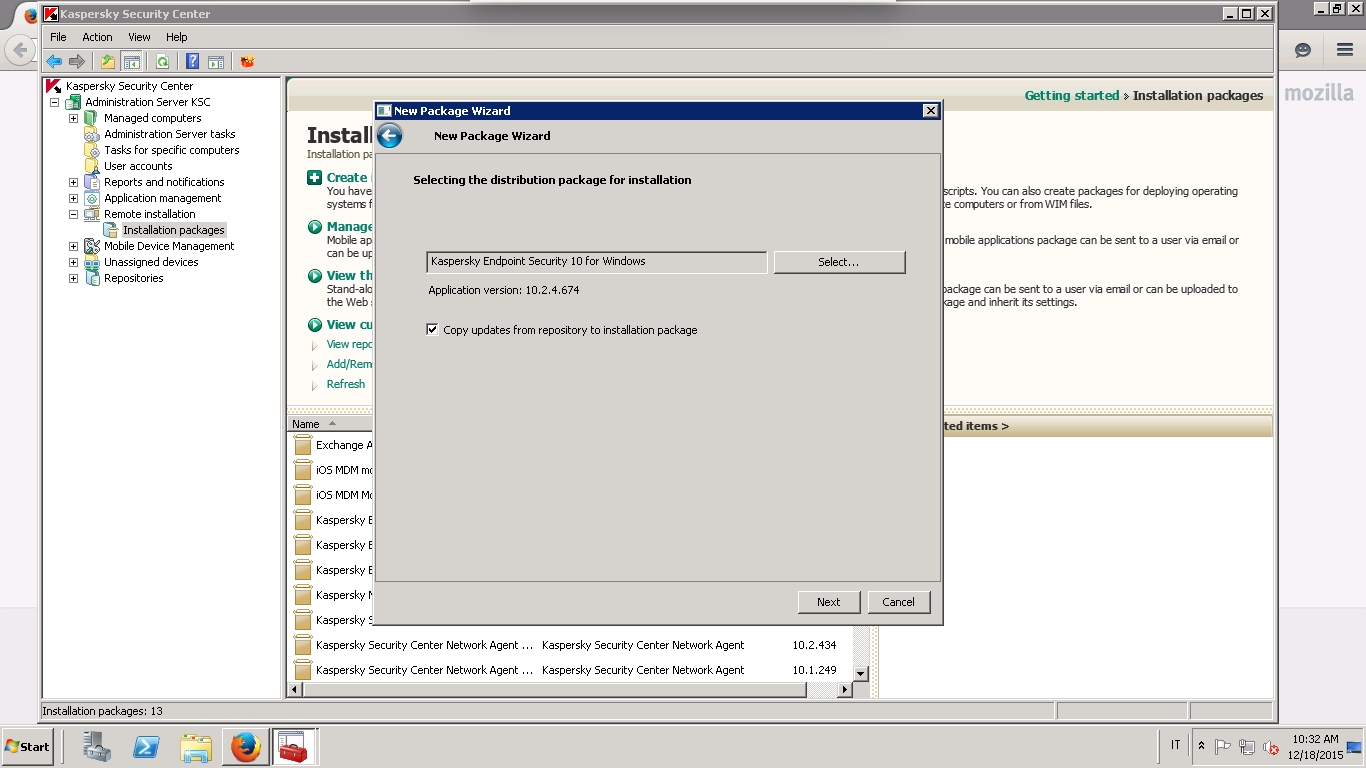
Task: Click the Up one level folder icon
Action: pyautogui.click(x=108, y=61)
